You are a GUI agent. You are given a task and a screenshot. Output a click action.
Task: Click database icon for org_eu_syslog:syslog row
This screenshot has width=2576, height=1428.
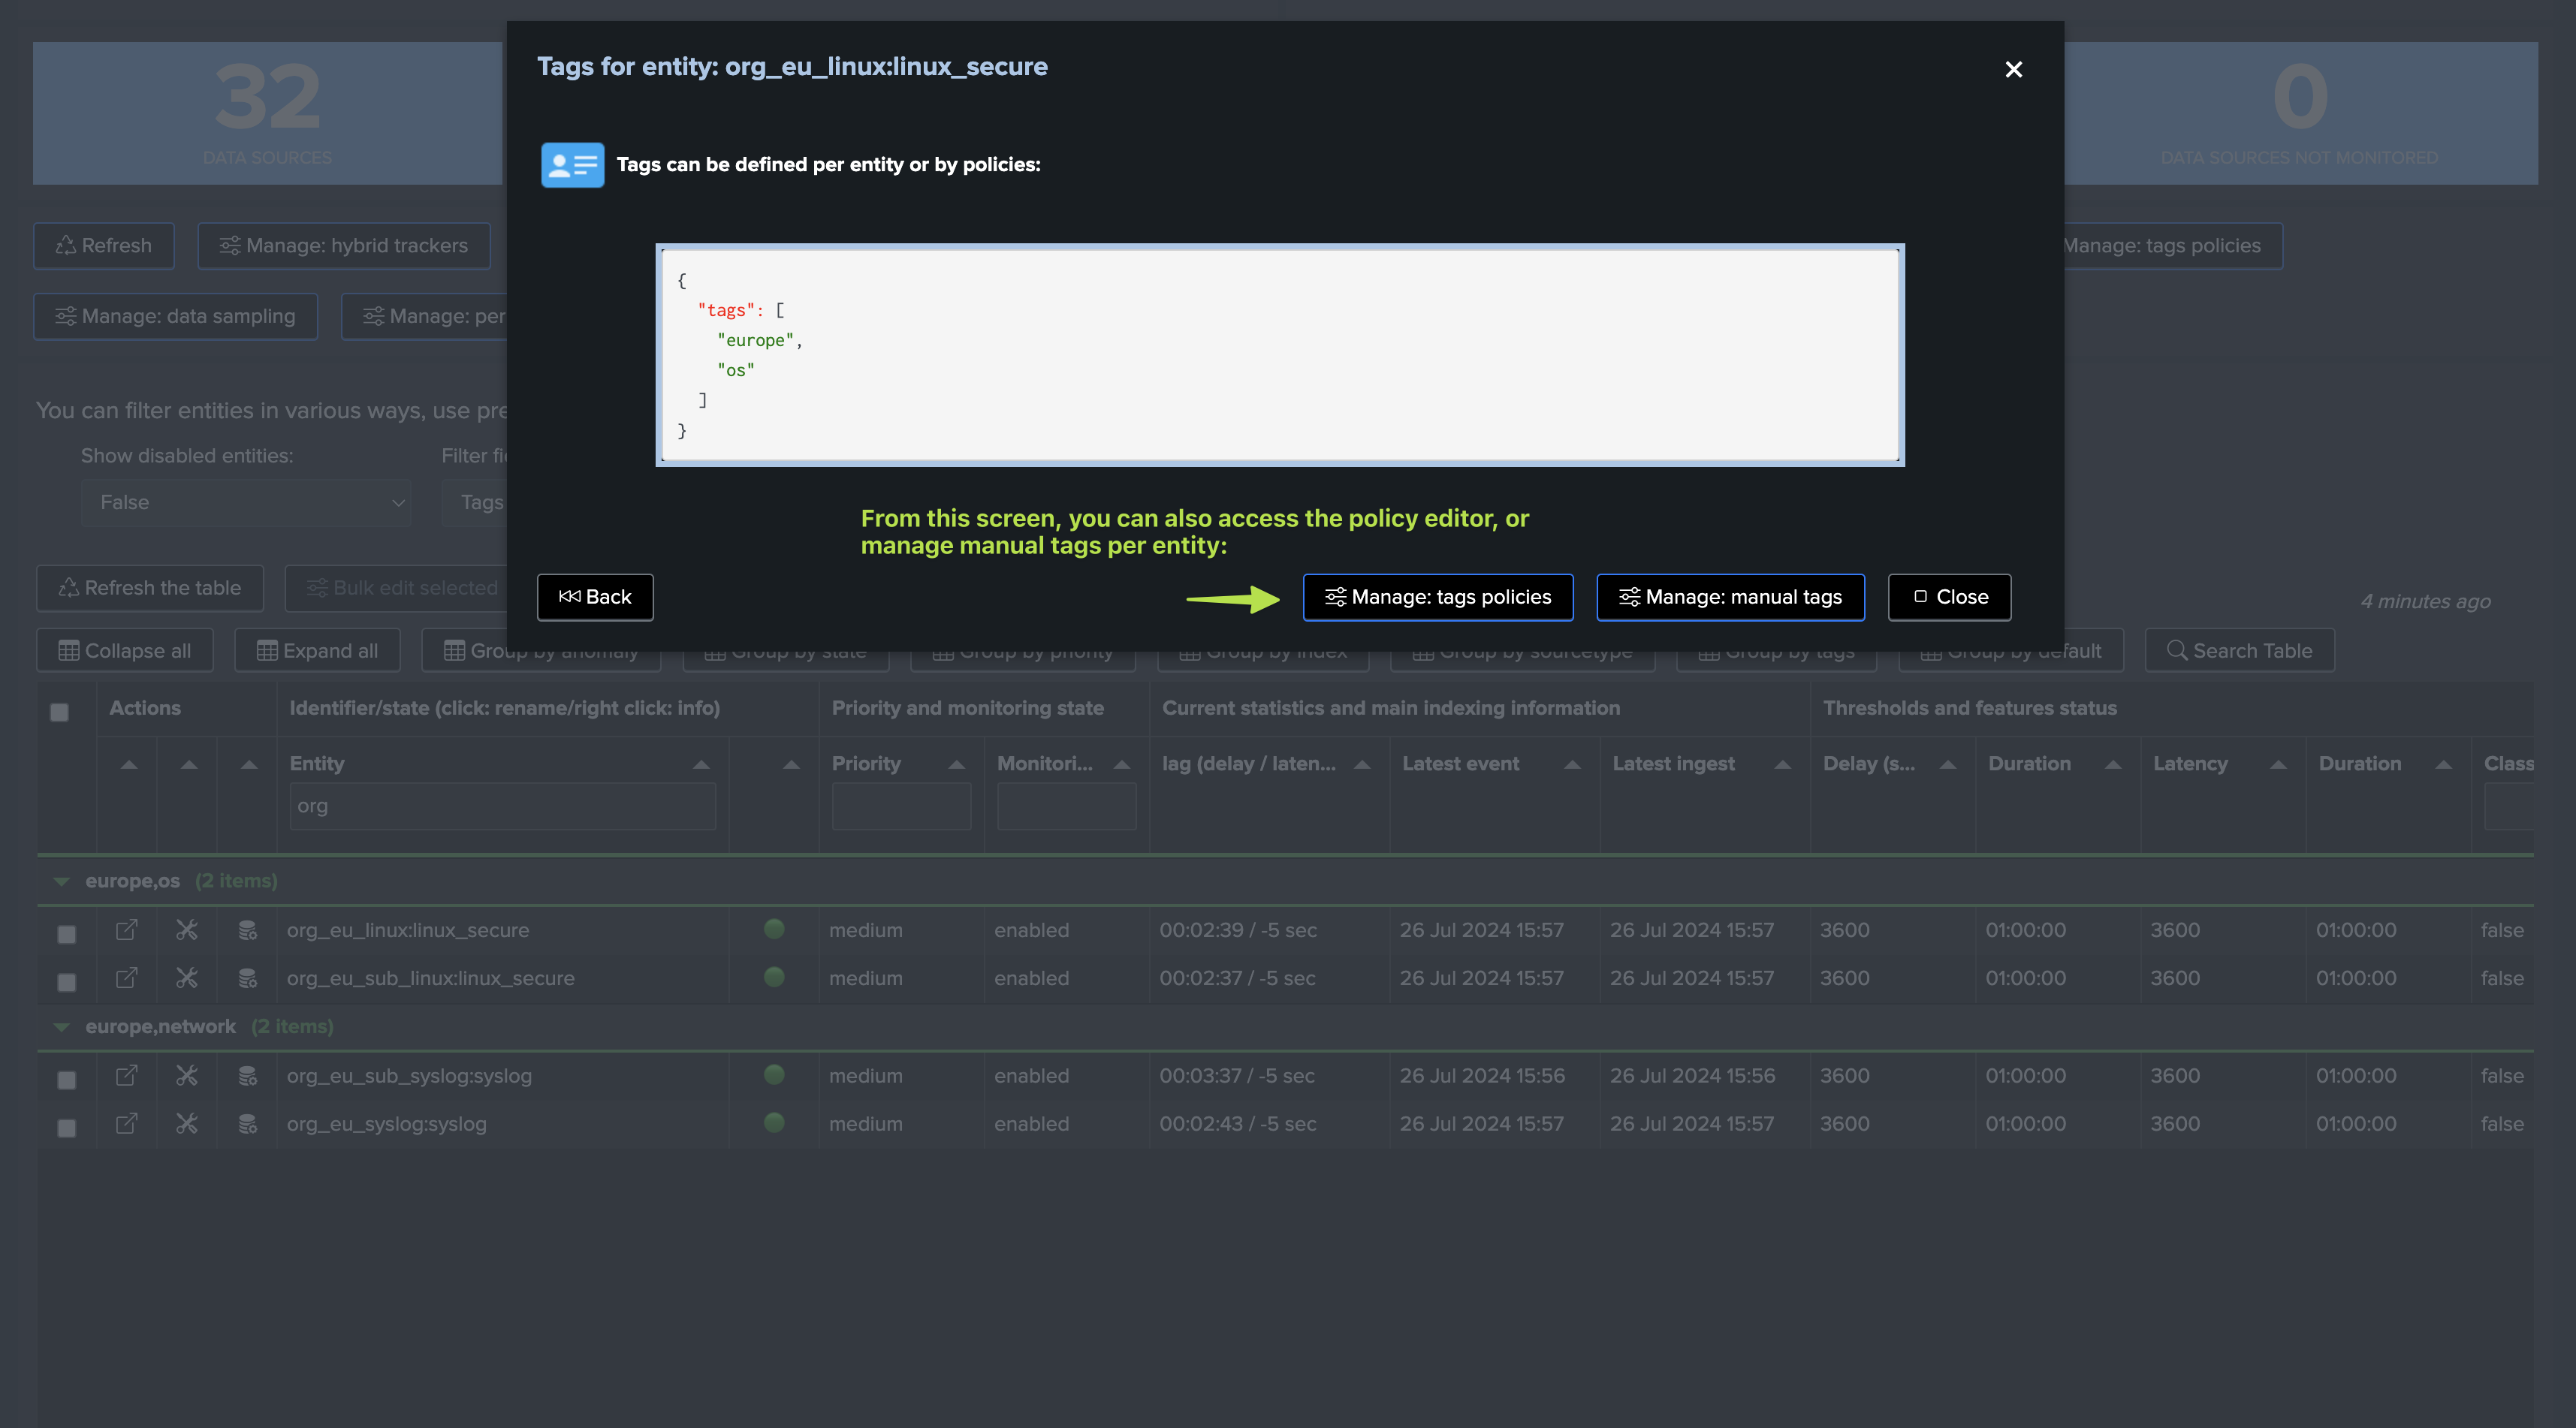247,1124
